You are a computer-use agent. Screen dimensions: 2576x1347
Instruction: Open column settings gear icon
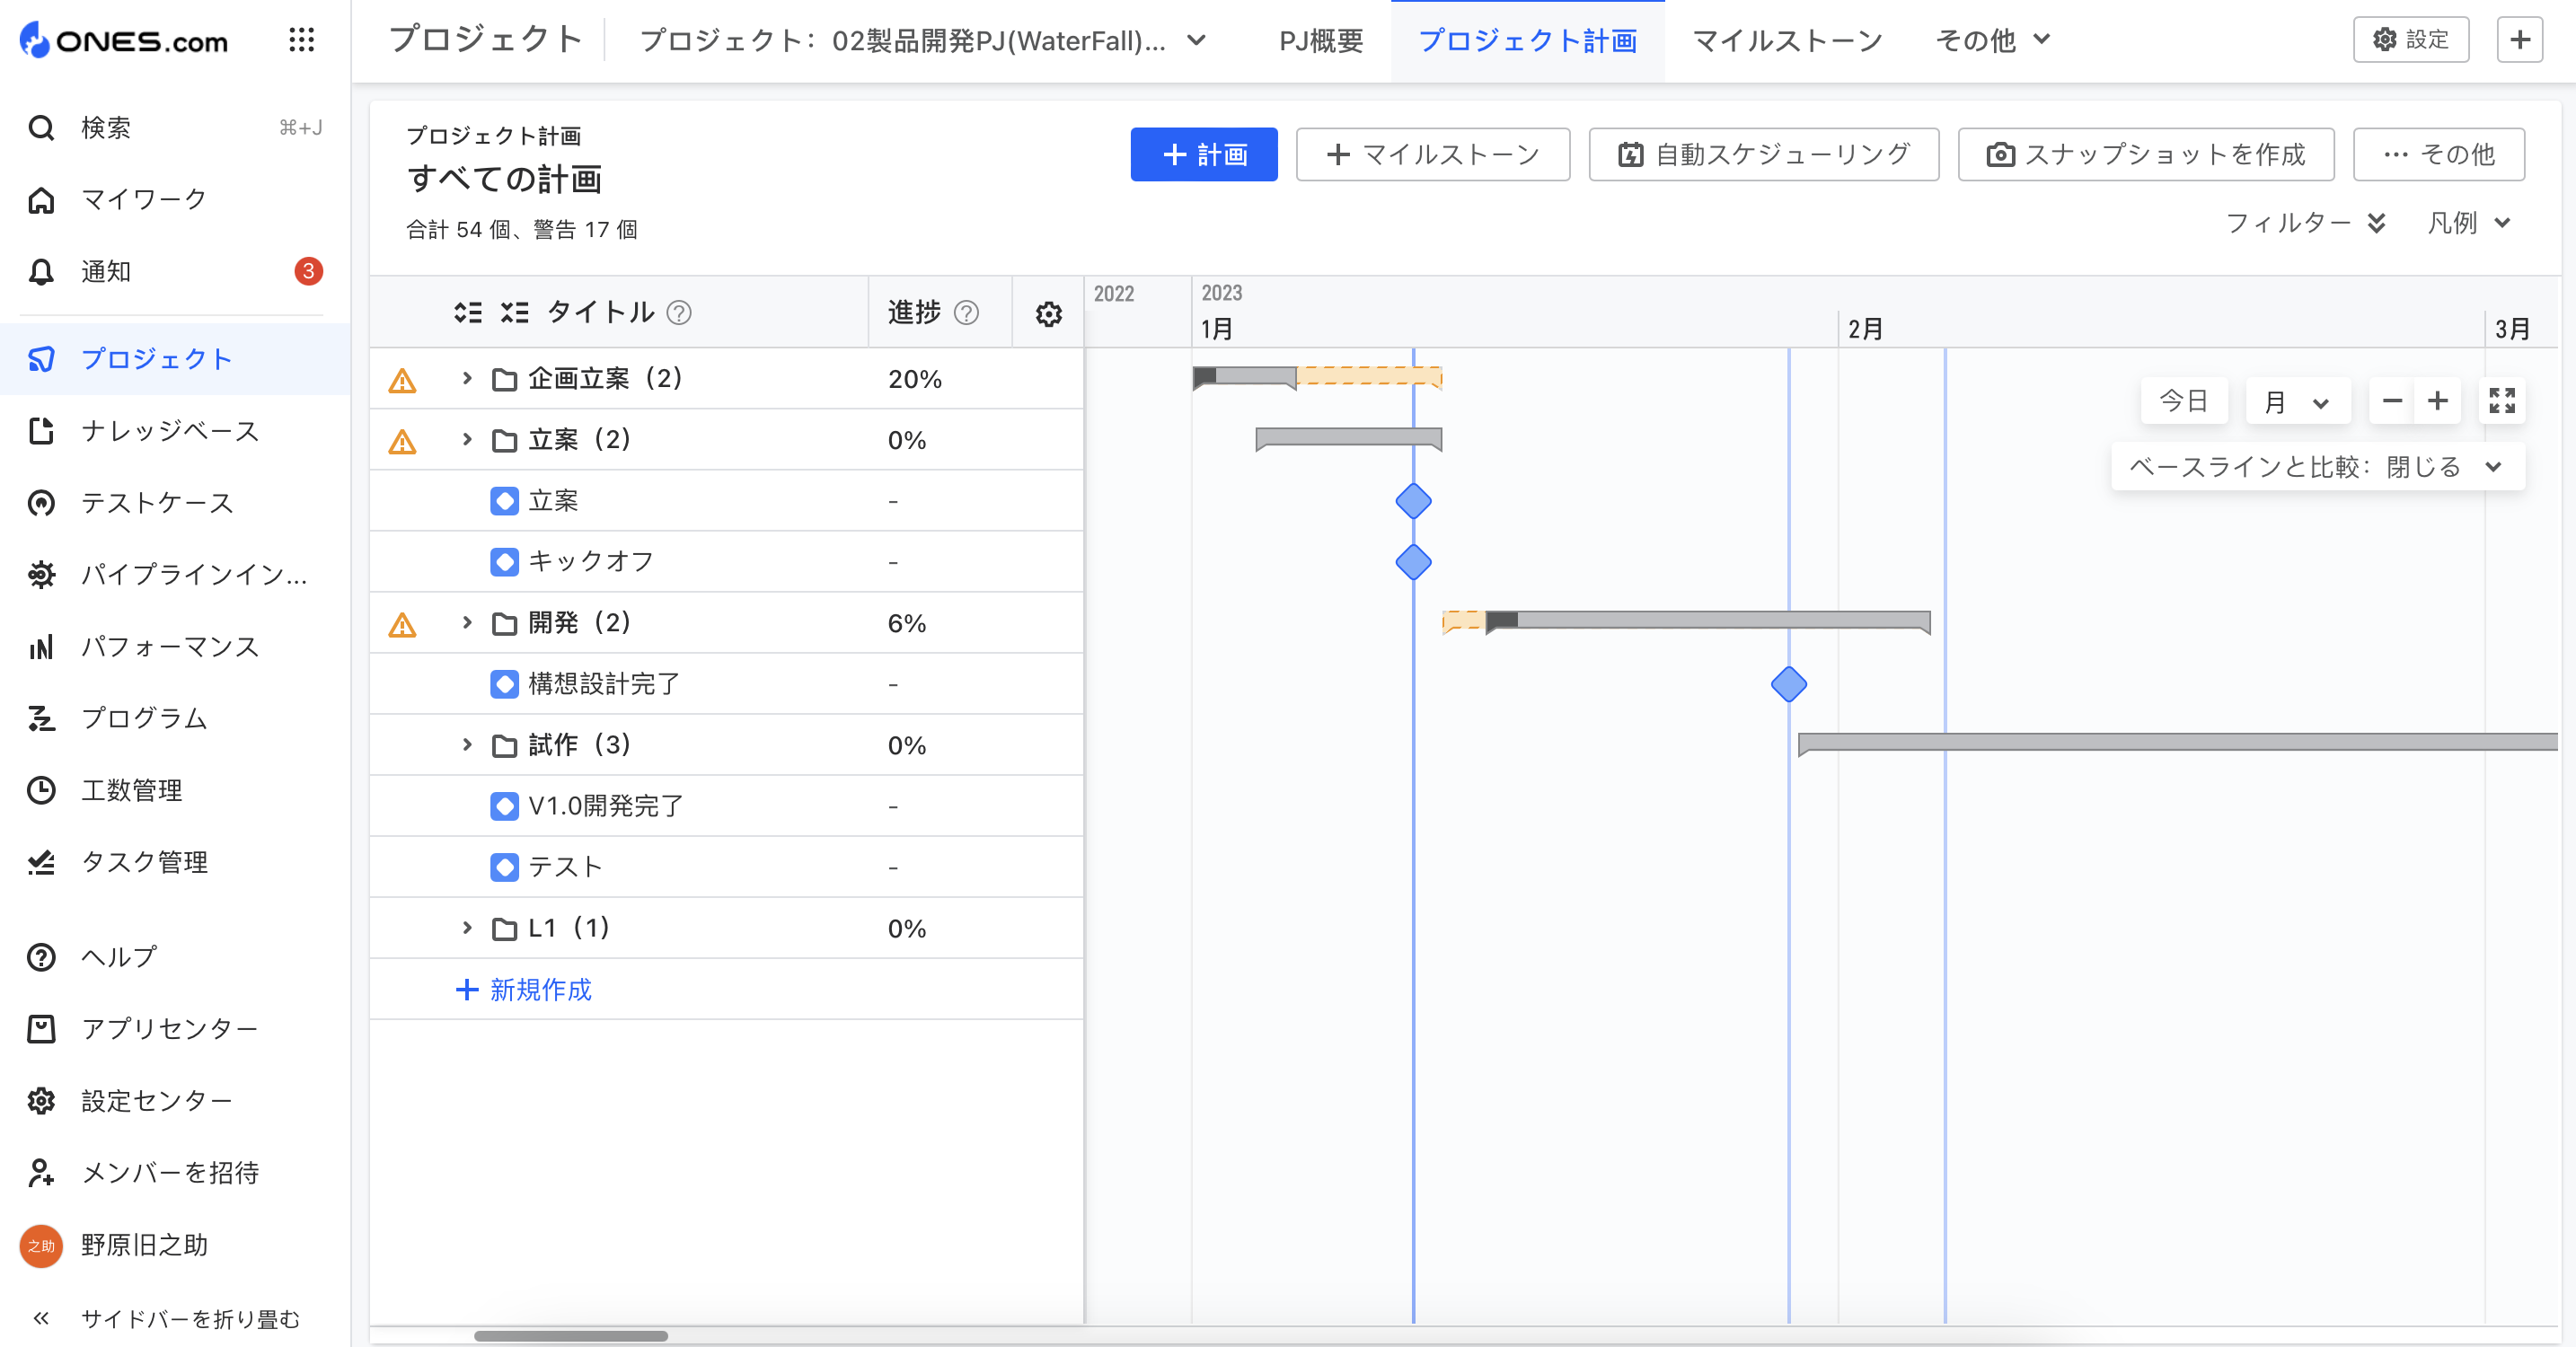(1048, 314)
